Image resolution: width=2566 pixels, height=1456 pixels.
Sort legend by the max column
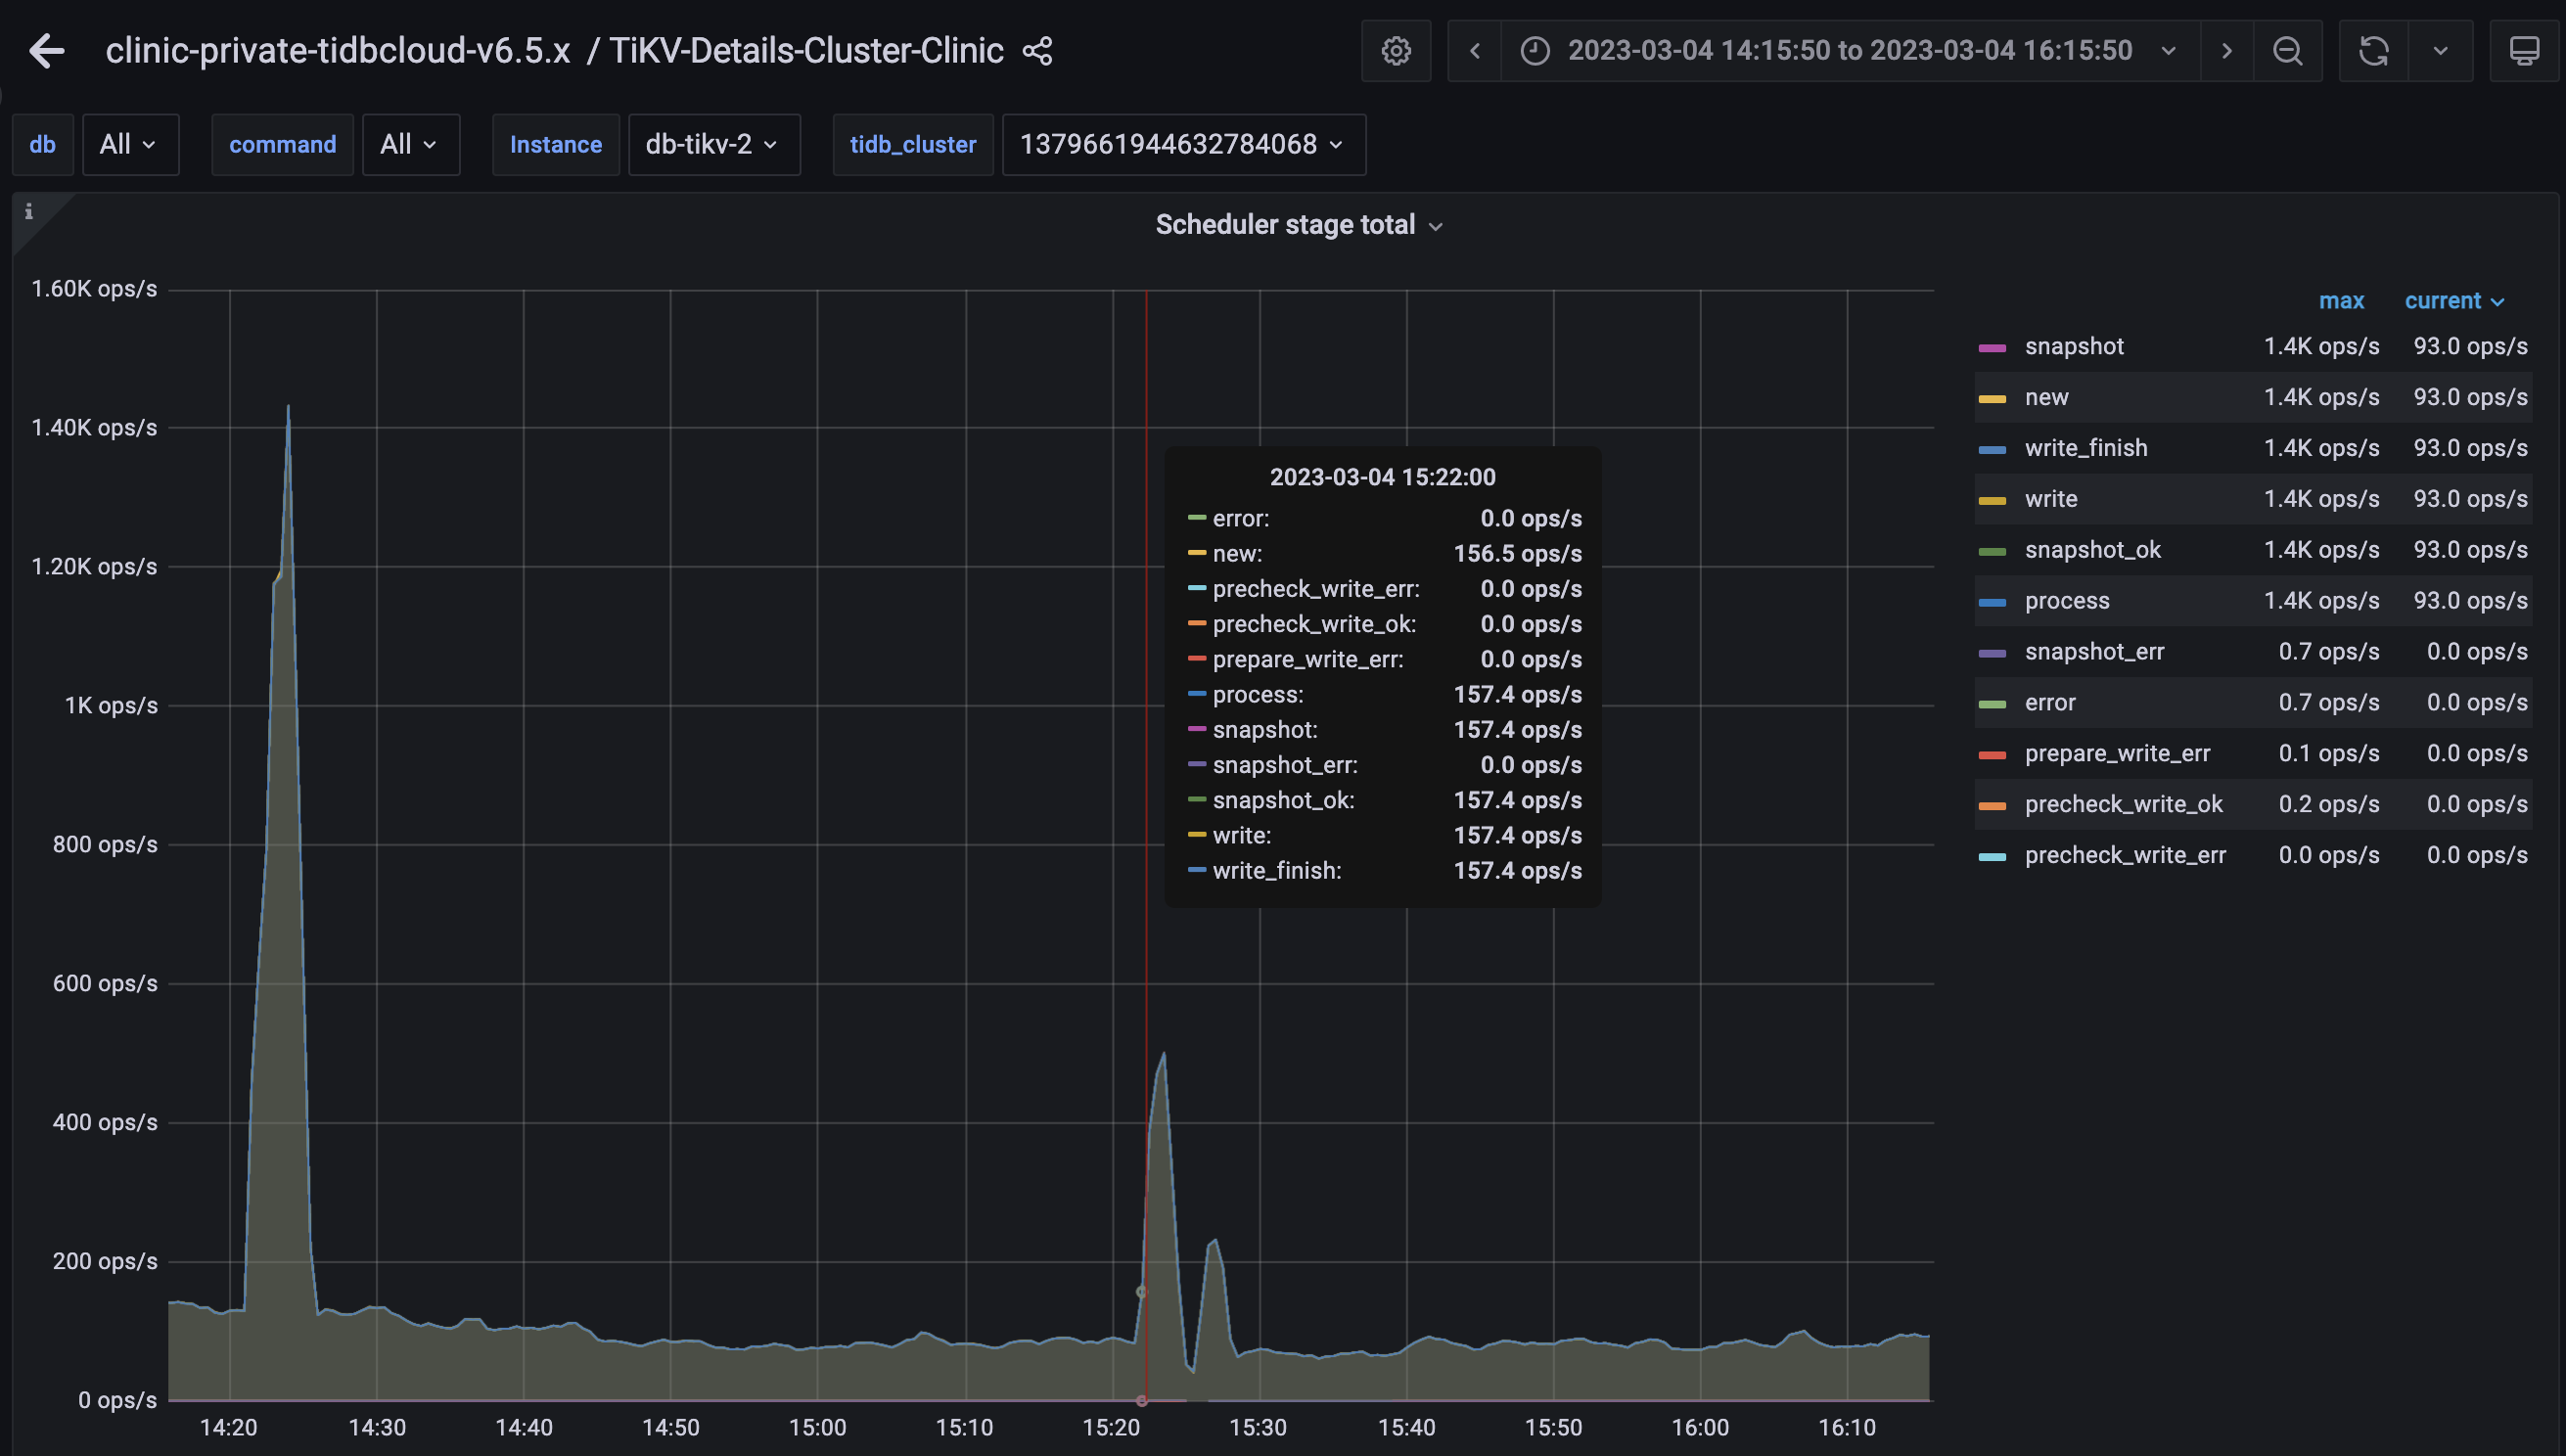pos(2342,300)
